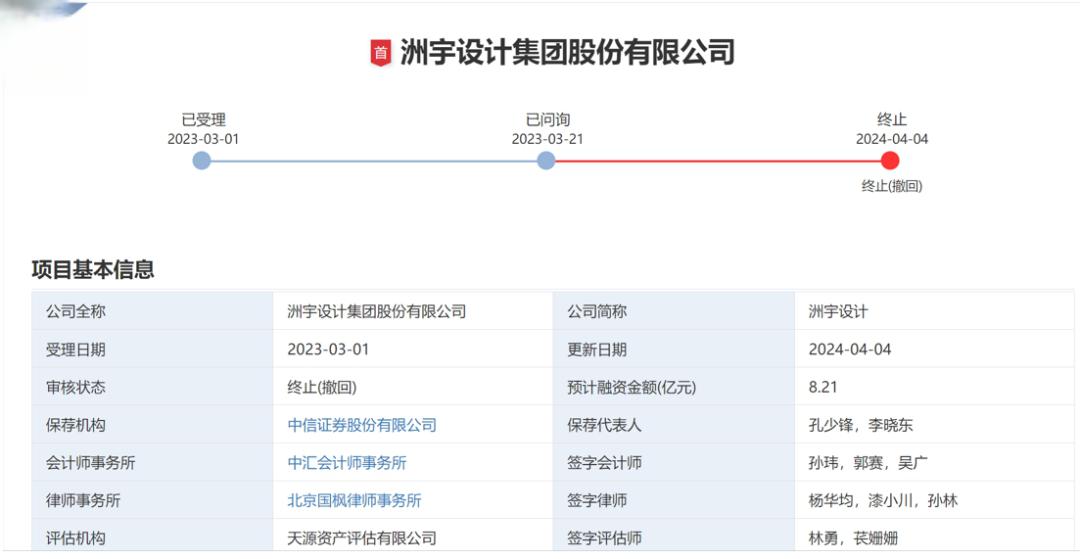
Task: Click the 签字评估师 value 林勇，苌姗姗
Action: (853, 538)
